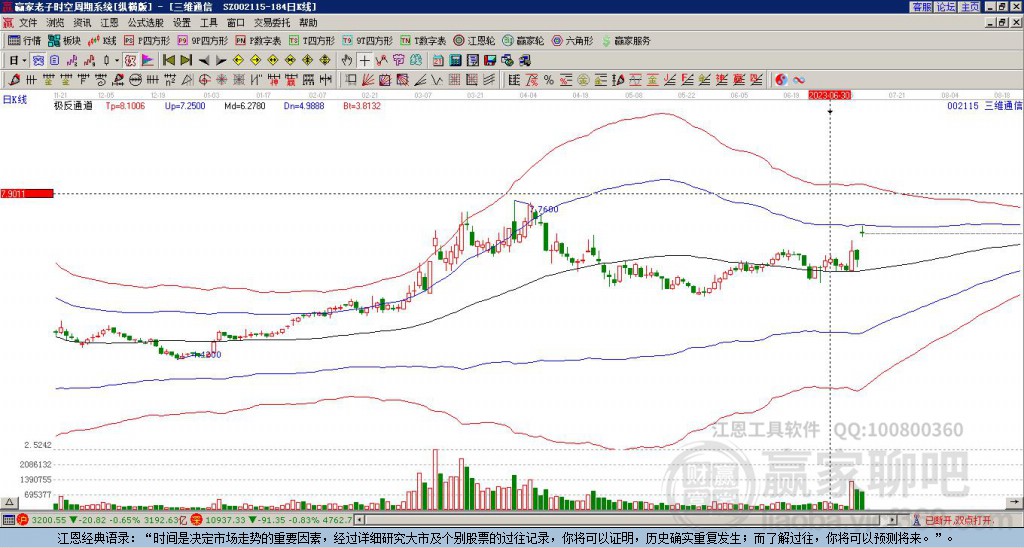Click the colored flag icon
The image size is (1024, 548).
tap(148, 60)
